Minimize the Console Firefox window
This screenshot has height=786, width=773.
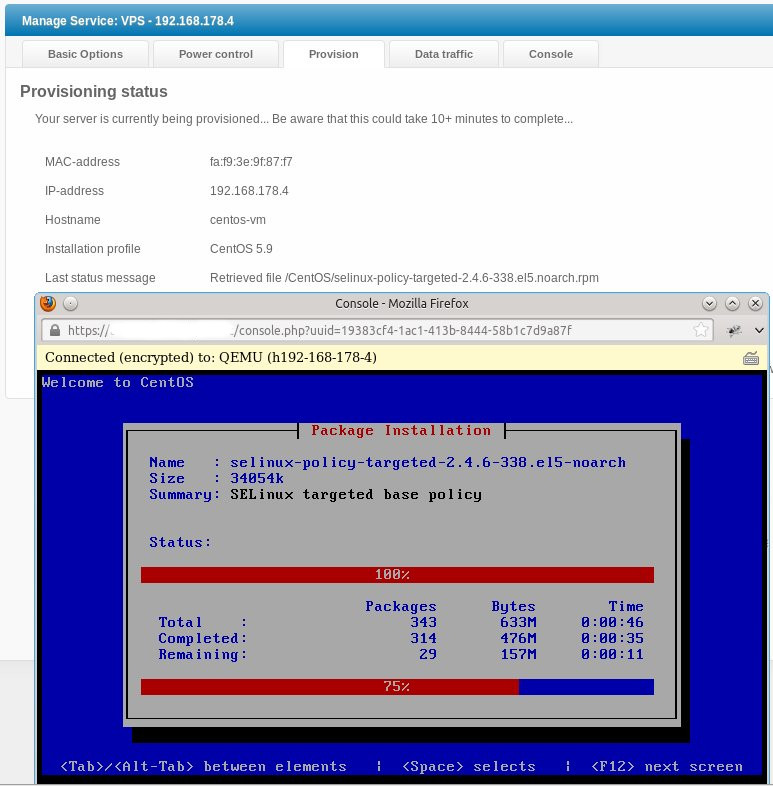709,303
